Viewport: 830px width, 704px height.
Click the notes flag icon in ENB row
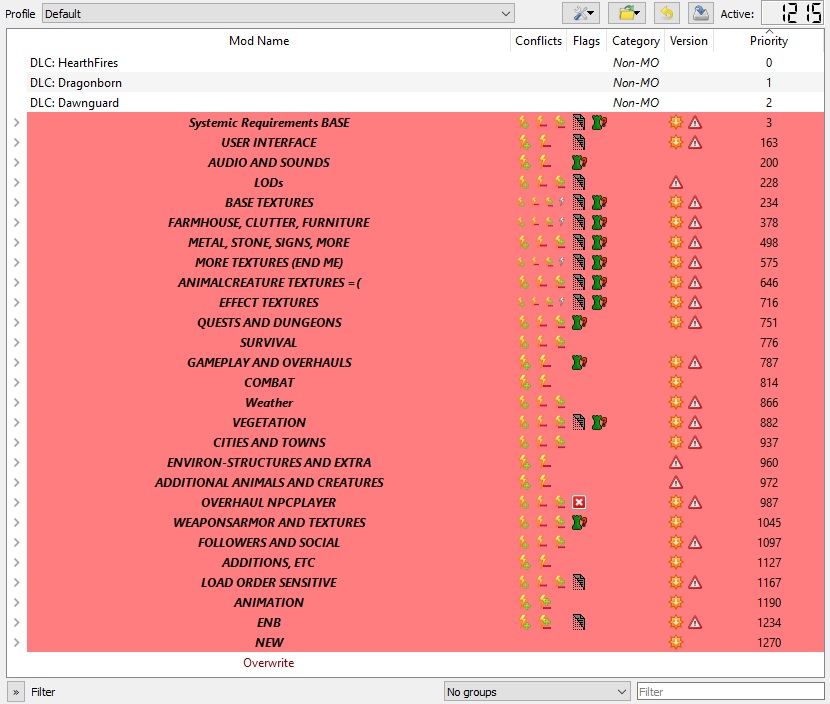(579, 622)
